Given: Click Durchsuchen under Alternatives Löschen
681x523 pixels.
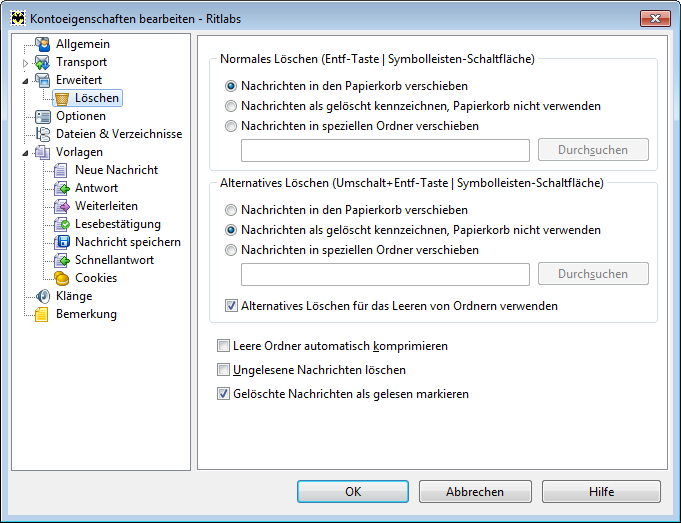Looking at the screenshot, I should click(x=593, y=274).
